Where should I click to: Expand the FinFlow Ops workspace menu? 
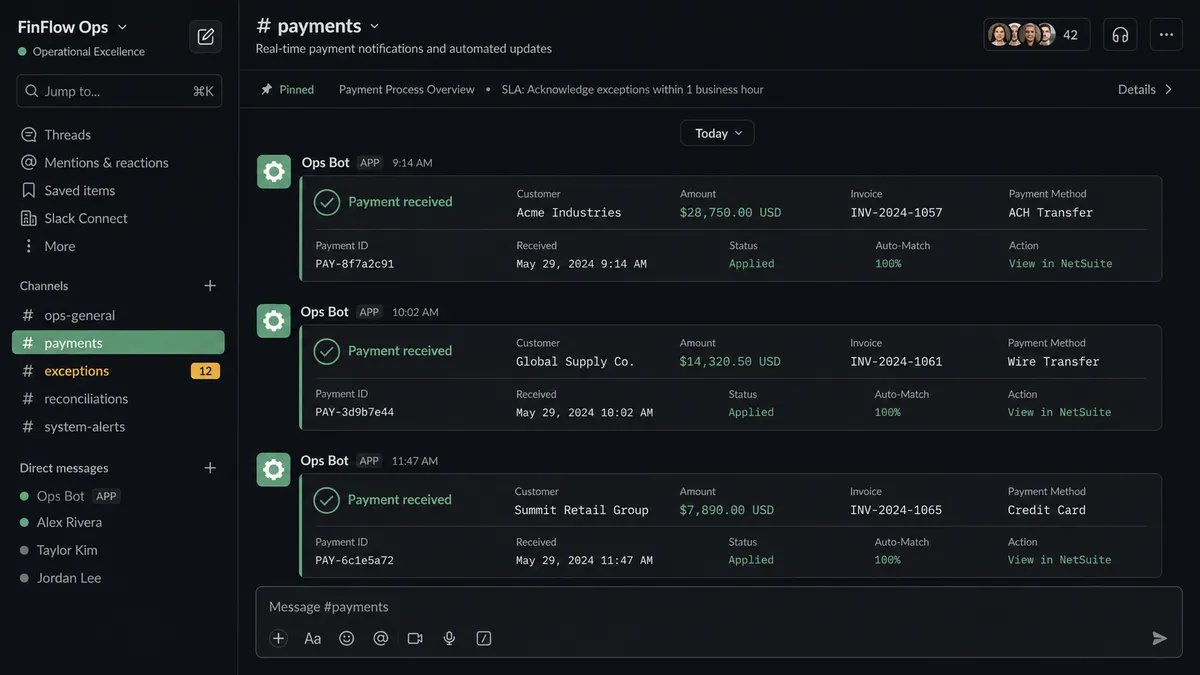coord(72,27)
